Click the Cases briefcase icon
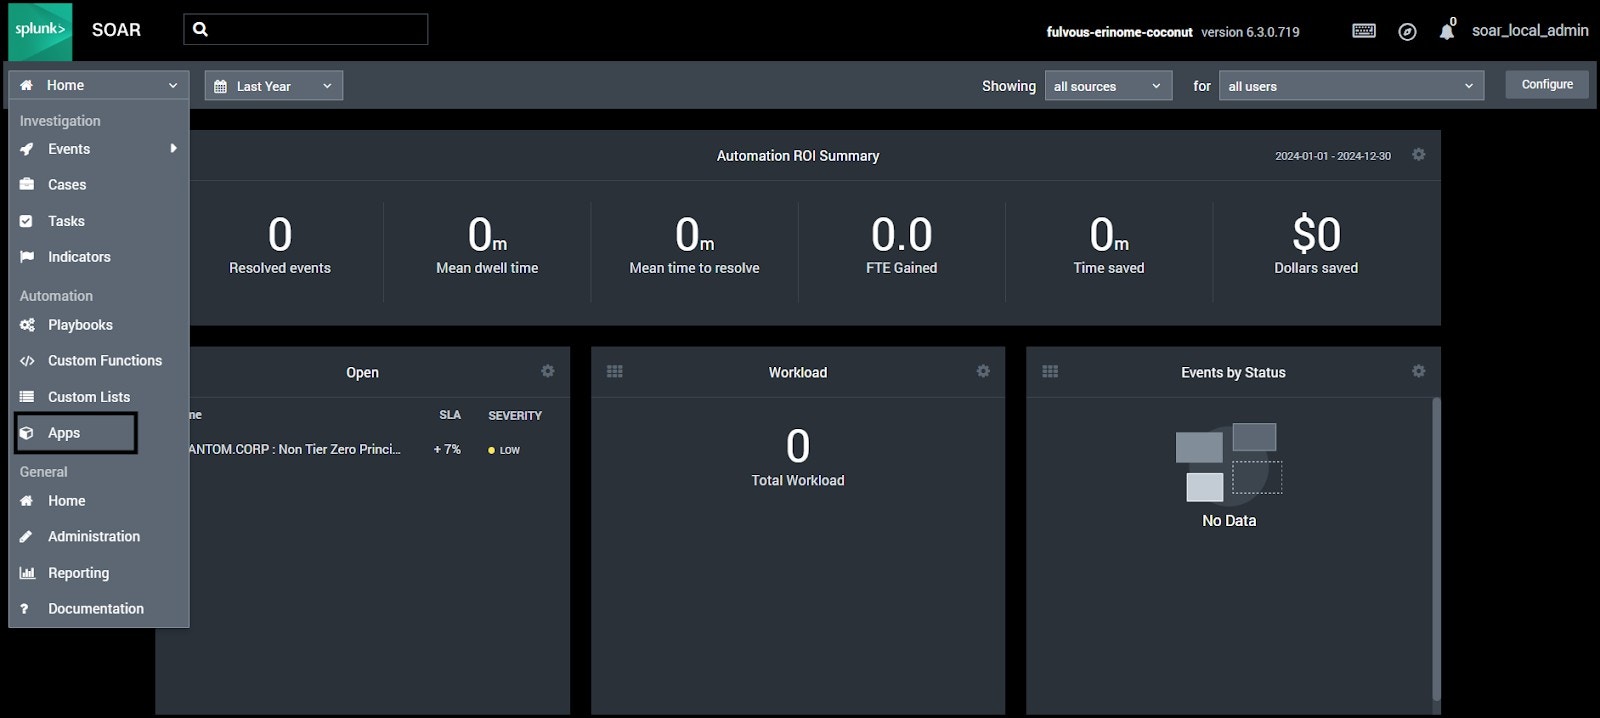Viewport: 1600px width, 718px height. pos(27,185)
